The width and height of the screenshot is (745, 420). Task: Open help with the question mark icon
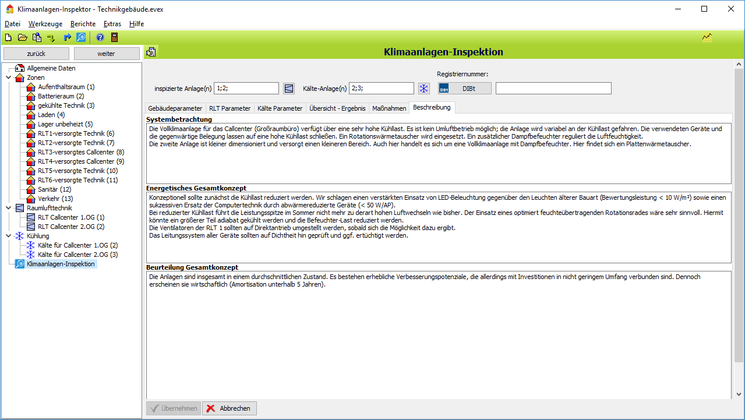100,38
